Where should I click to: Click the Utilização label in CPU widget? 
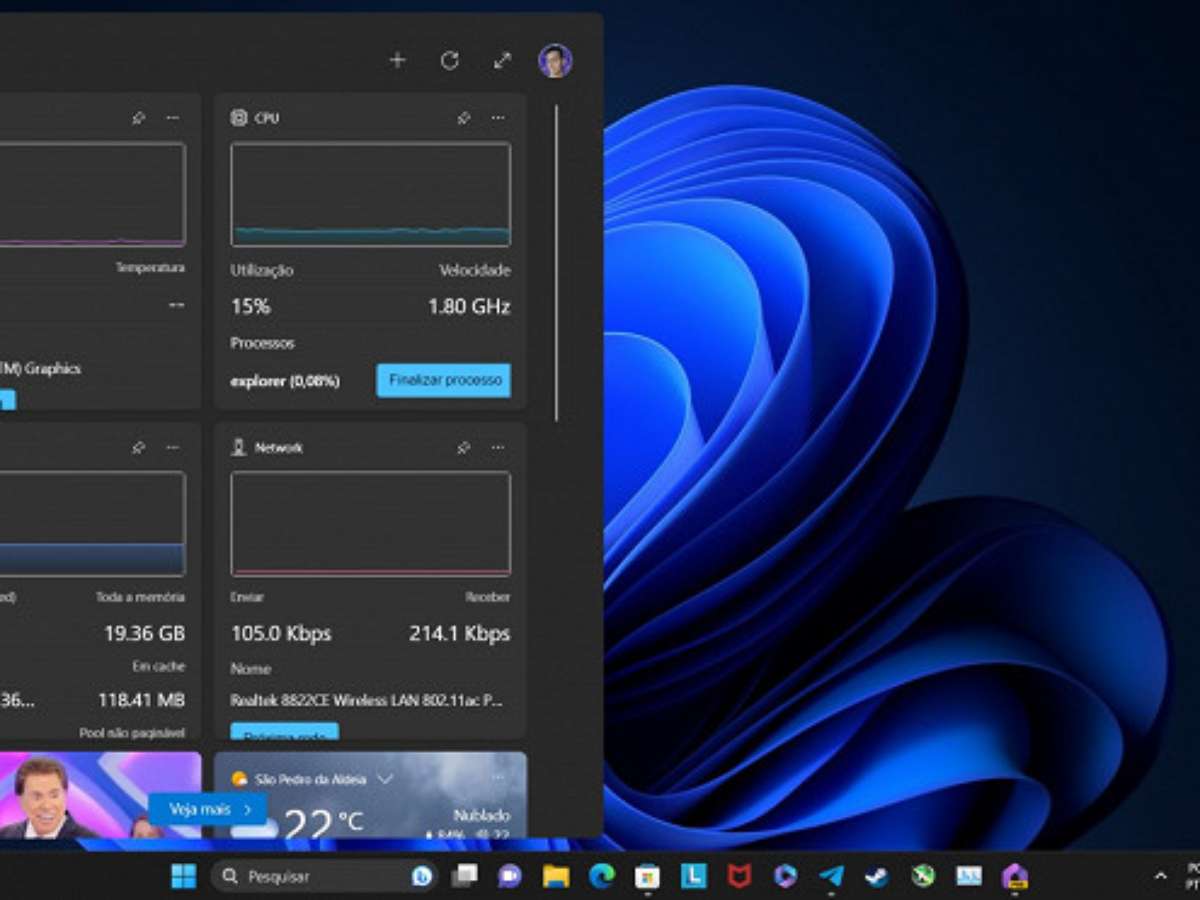262,270
